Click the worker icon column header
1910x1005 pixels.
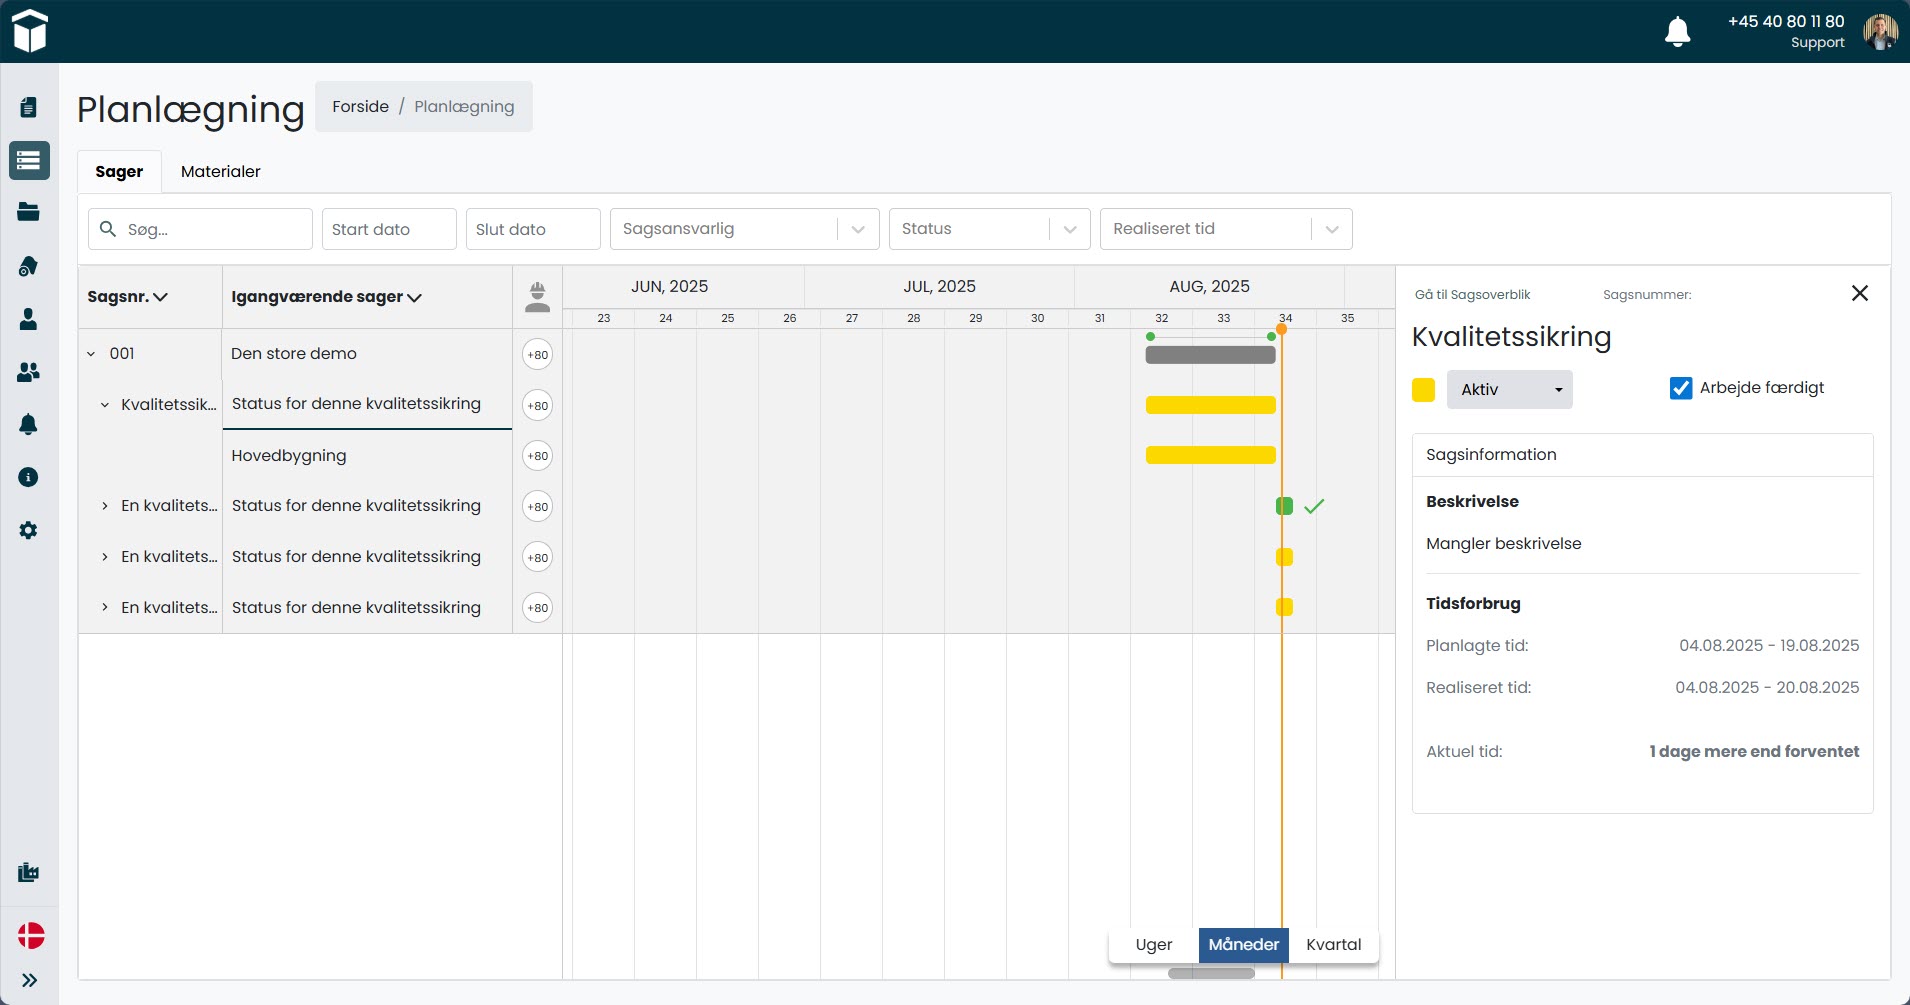tap(537, 297)
